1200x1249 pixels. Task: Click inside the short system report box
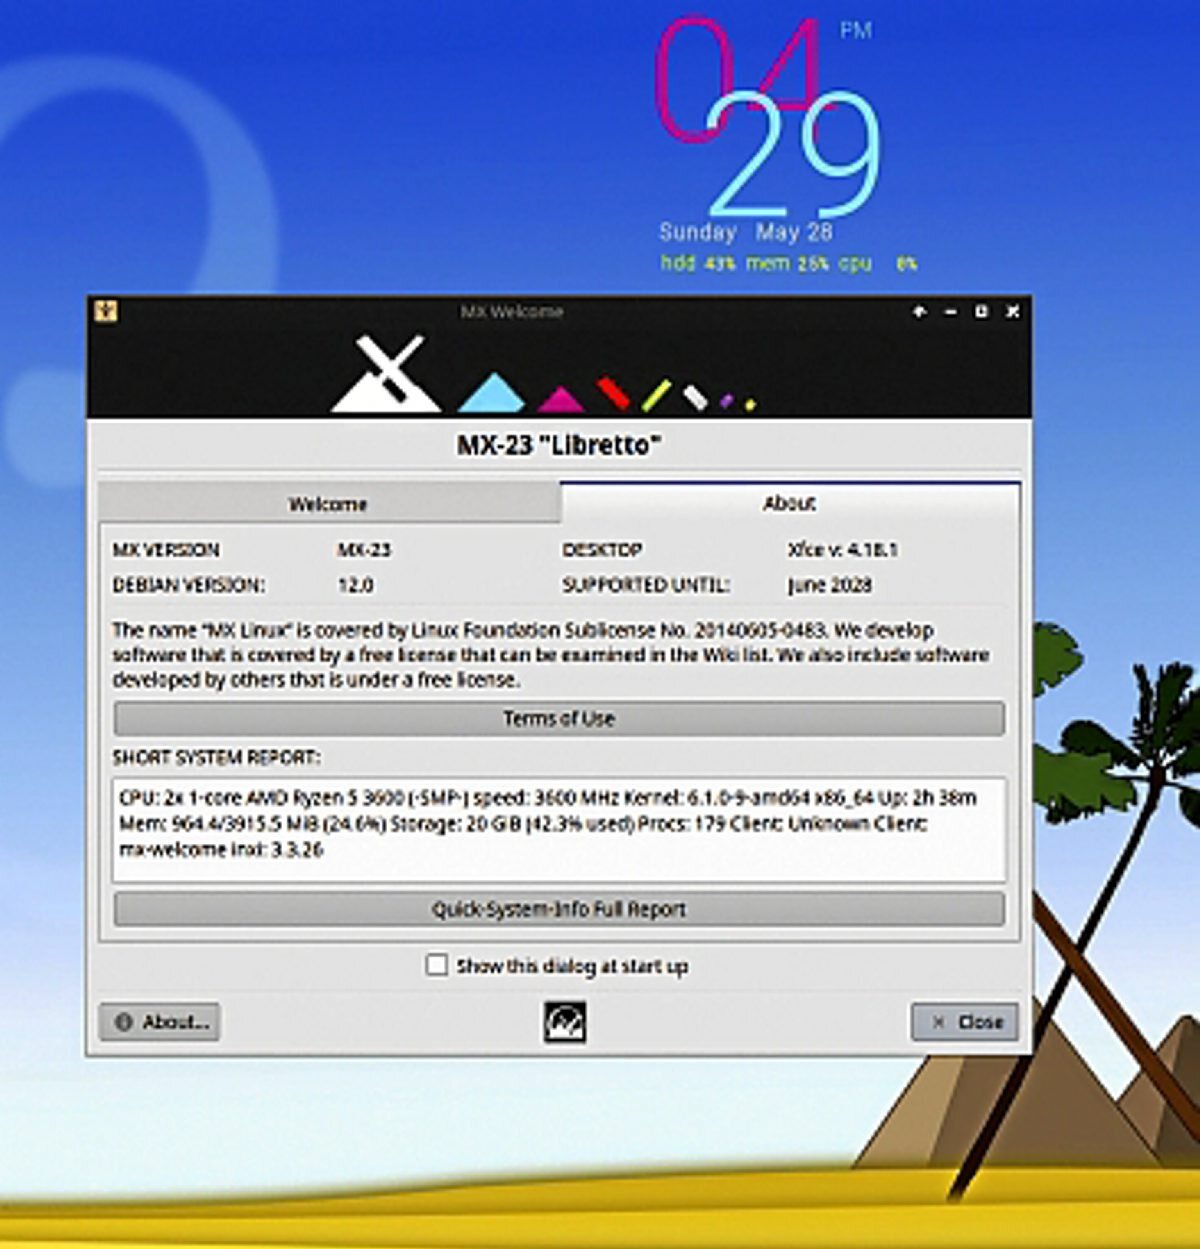[559, 830]
